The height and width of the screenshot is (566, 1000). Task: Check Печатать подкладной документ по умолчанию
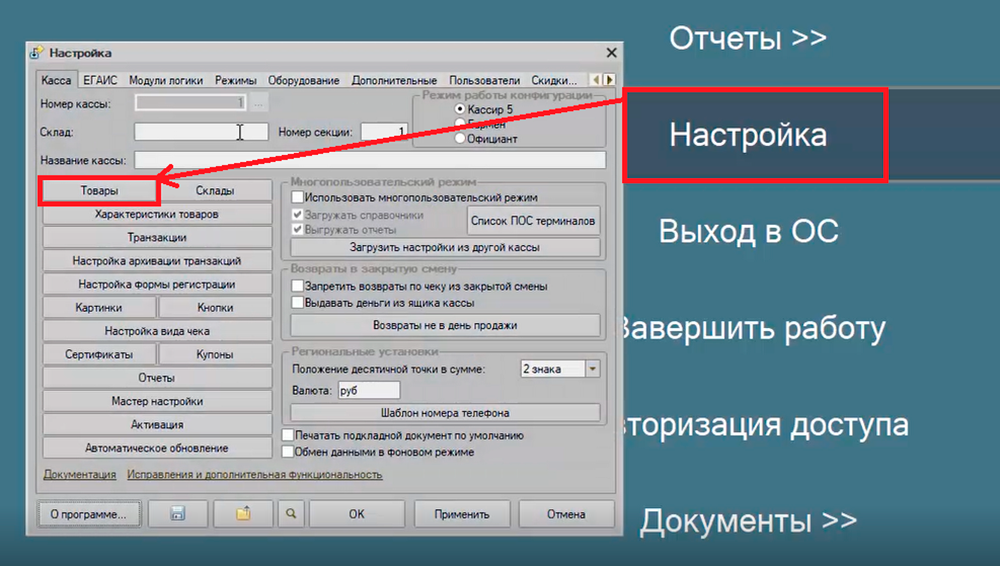pyautogui.click(x=288, y=436)
